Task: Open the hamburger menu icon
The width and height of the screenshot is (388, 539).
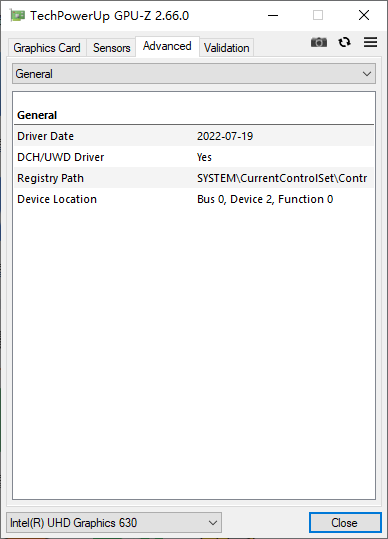Action: point(370,42)
